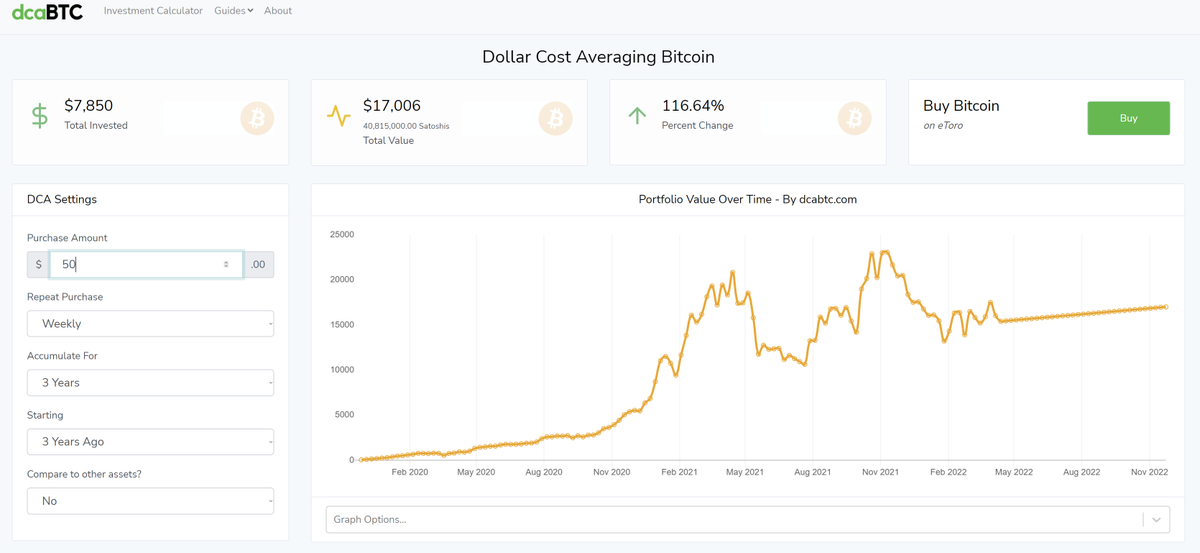Click the Graph Options chevron arrow
Image resolution: width=1200 pixels, height=553 pixels.
click(1157, 520)
